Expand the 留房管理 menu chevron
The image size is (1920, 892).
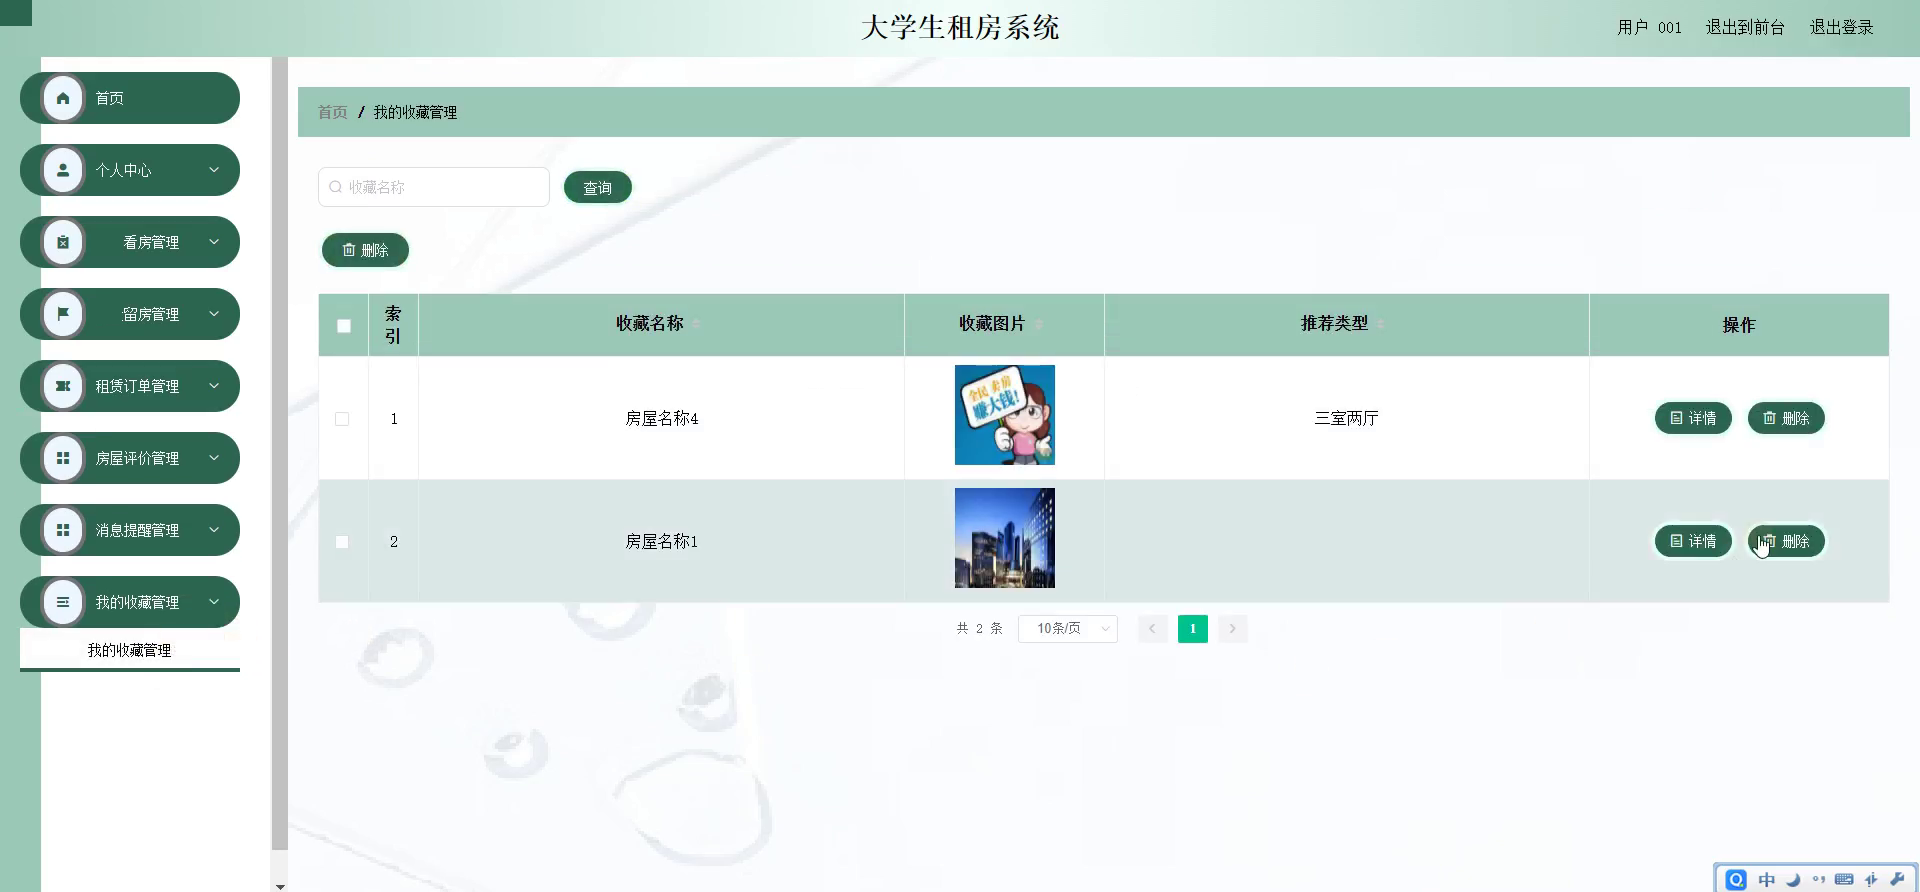tap(214, 314)
